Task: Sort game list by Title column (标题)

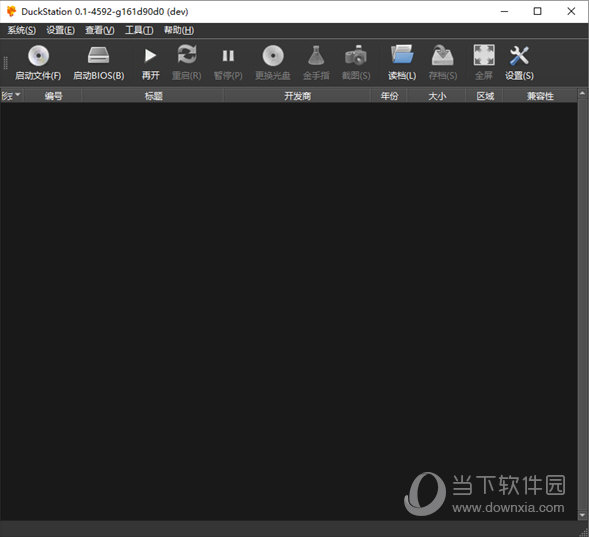Action: (153, 96)
